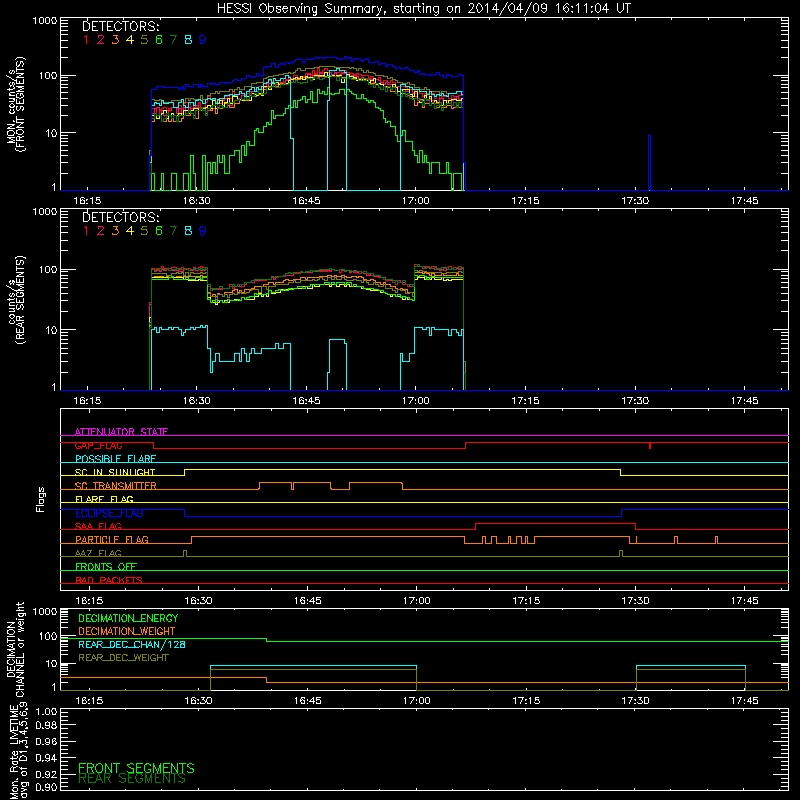Click the 17:00 tick label under decimation panel
800x800 pixels.
(417, 701)
